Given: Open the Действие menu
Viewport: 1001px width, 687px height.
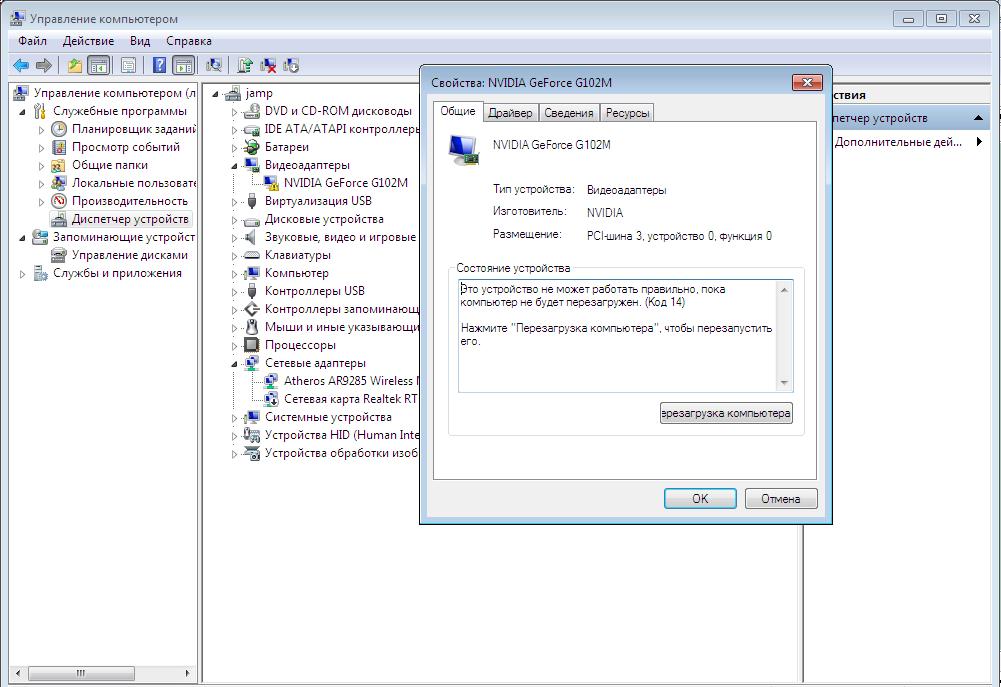Looking at the screenshot, I should pyautogui.click(x=88, y=41).
